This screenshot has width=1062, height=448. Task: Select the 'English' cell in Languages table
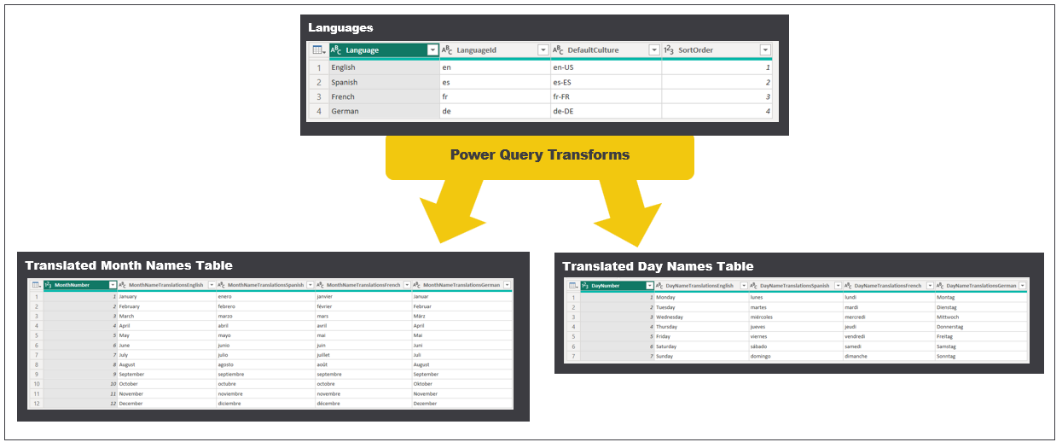point(384,68)
